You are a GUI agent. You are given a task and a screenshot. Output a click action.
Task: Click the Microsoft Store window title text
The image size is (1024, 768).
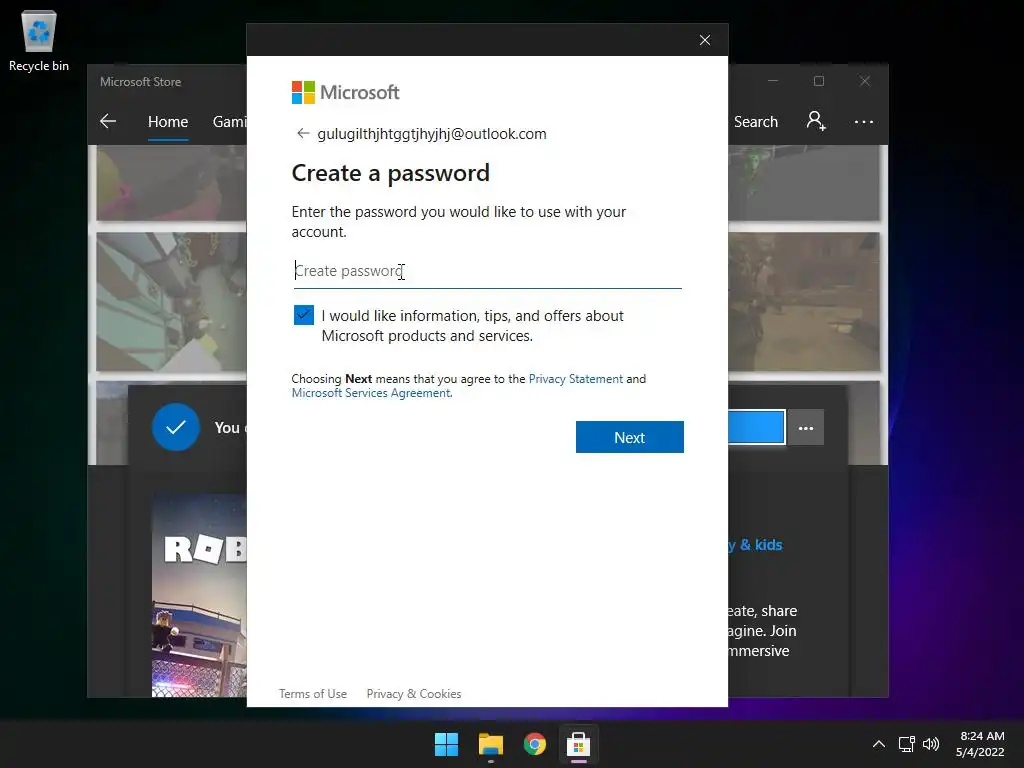point(140,82)
